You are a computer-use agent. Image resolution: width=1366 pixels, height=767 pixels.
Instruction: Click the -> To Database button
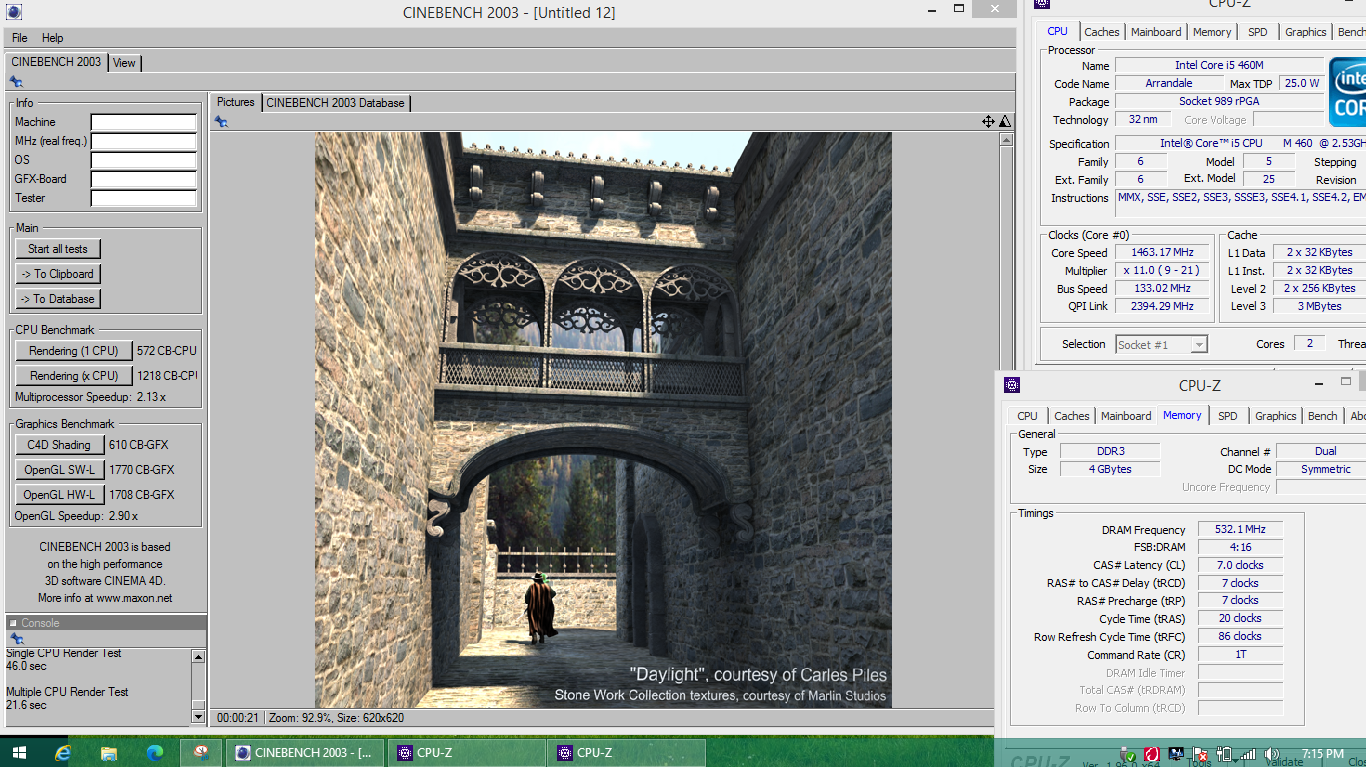58,299
